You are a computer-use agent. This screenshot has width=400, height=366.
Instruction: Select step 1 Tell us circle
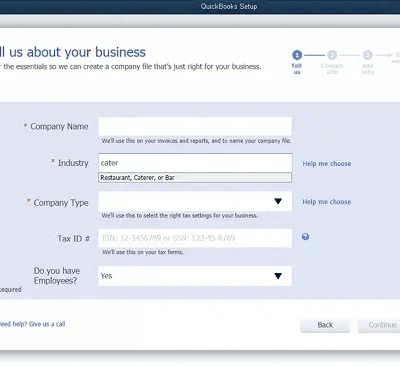point(297,55)
